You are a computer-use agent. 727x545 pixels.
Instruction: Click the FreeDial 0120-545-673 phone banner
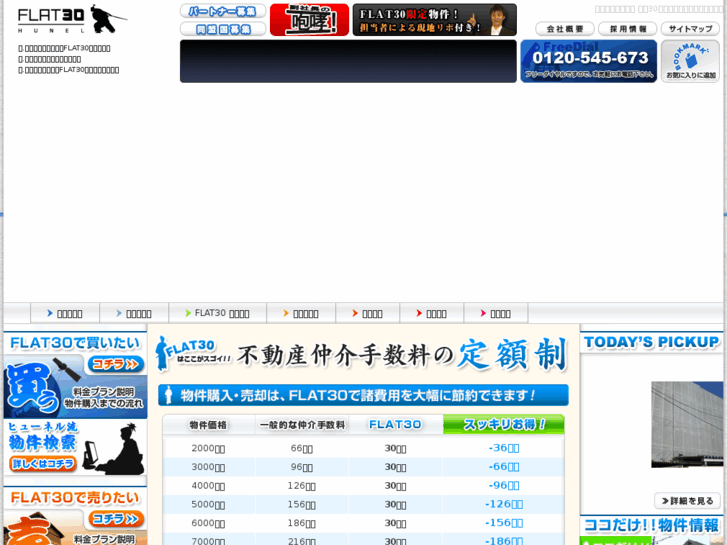pyautogui.click(x=589, y=61)
